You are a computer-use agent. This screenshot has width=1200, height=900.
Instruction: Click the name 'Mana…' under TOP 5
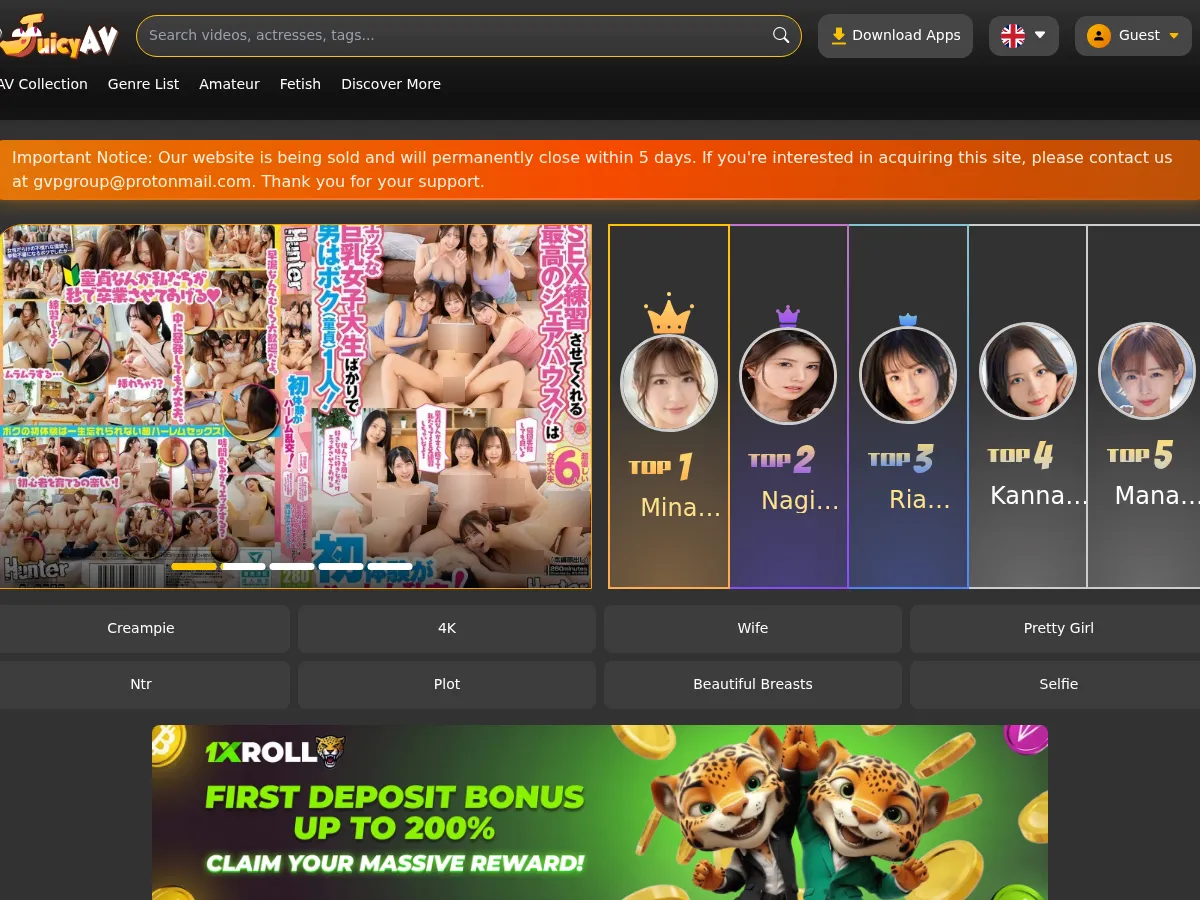pos(1156,496)
